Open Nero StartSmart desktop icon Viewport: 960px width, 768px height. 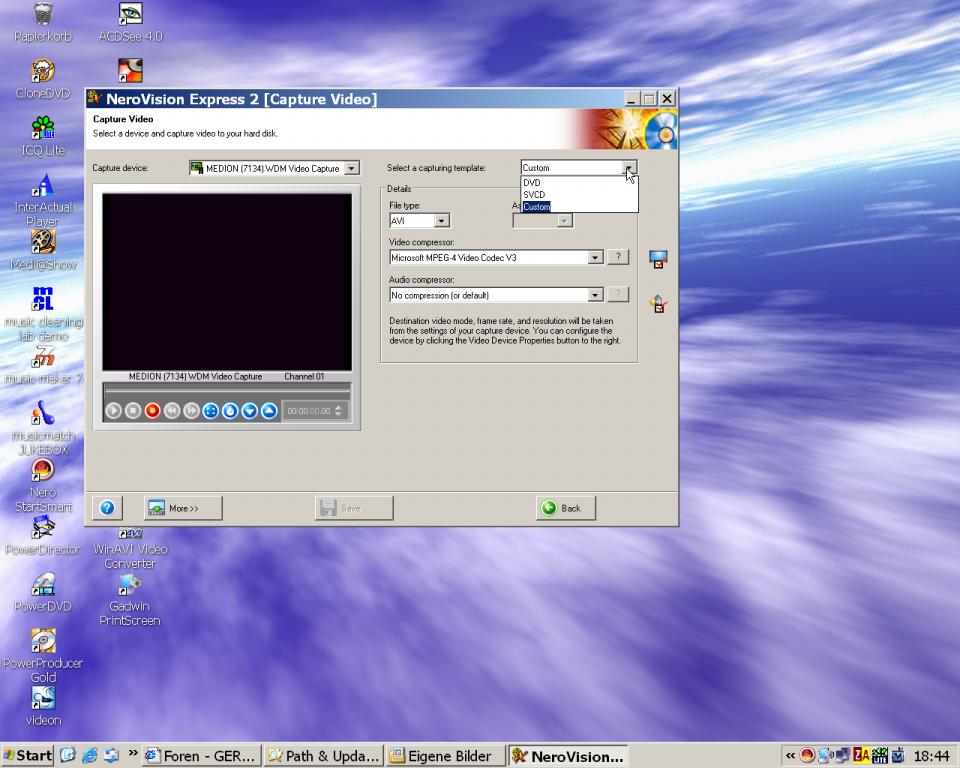[x=43, y=486]
